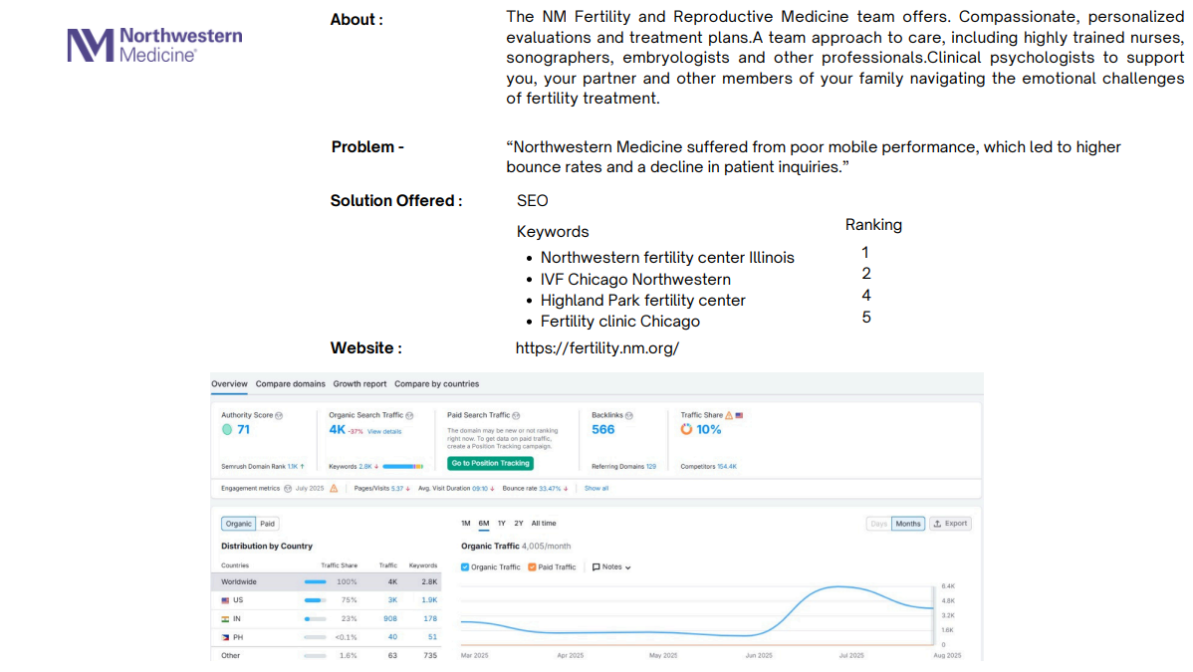The height and width of the screenshot is (672, 1193).
Task: Open the Compare domains tab
Action: pos(290,384)
